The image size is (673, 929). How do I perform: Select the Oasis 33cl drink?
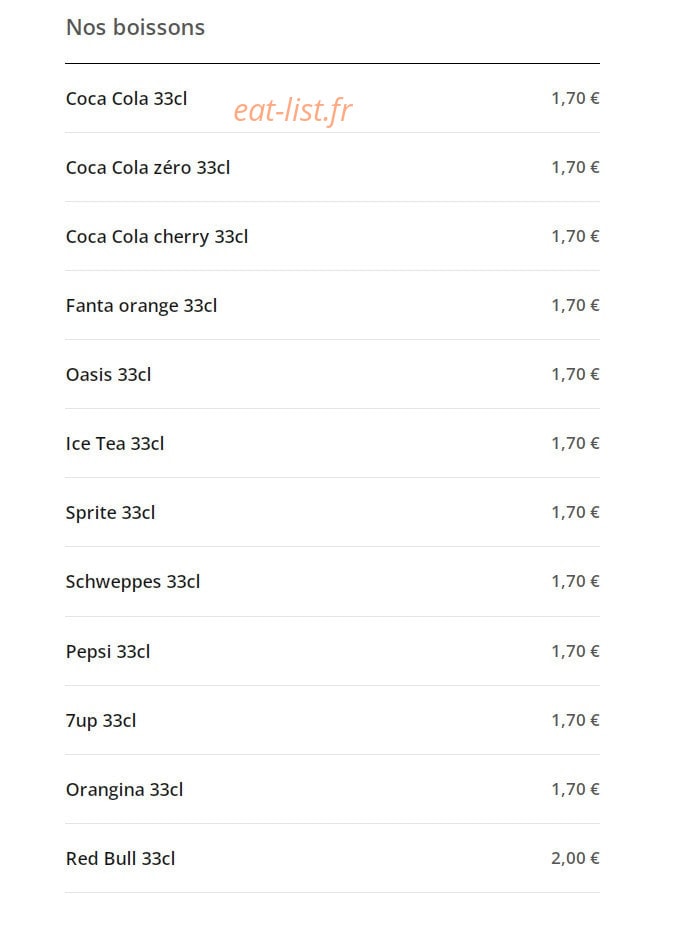108,375
